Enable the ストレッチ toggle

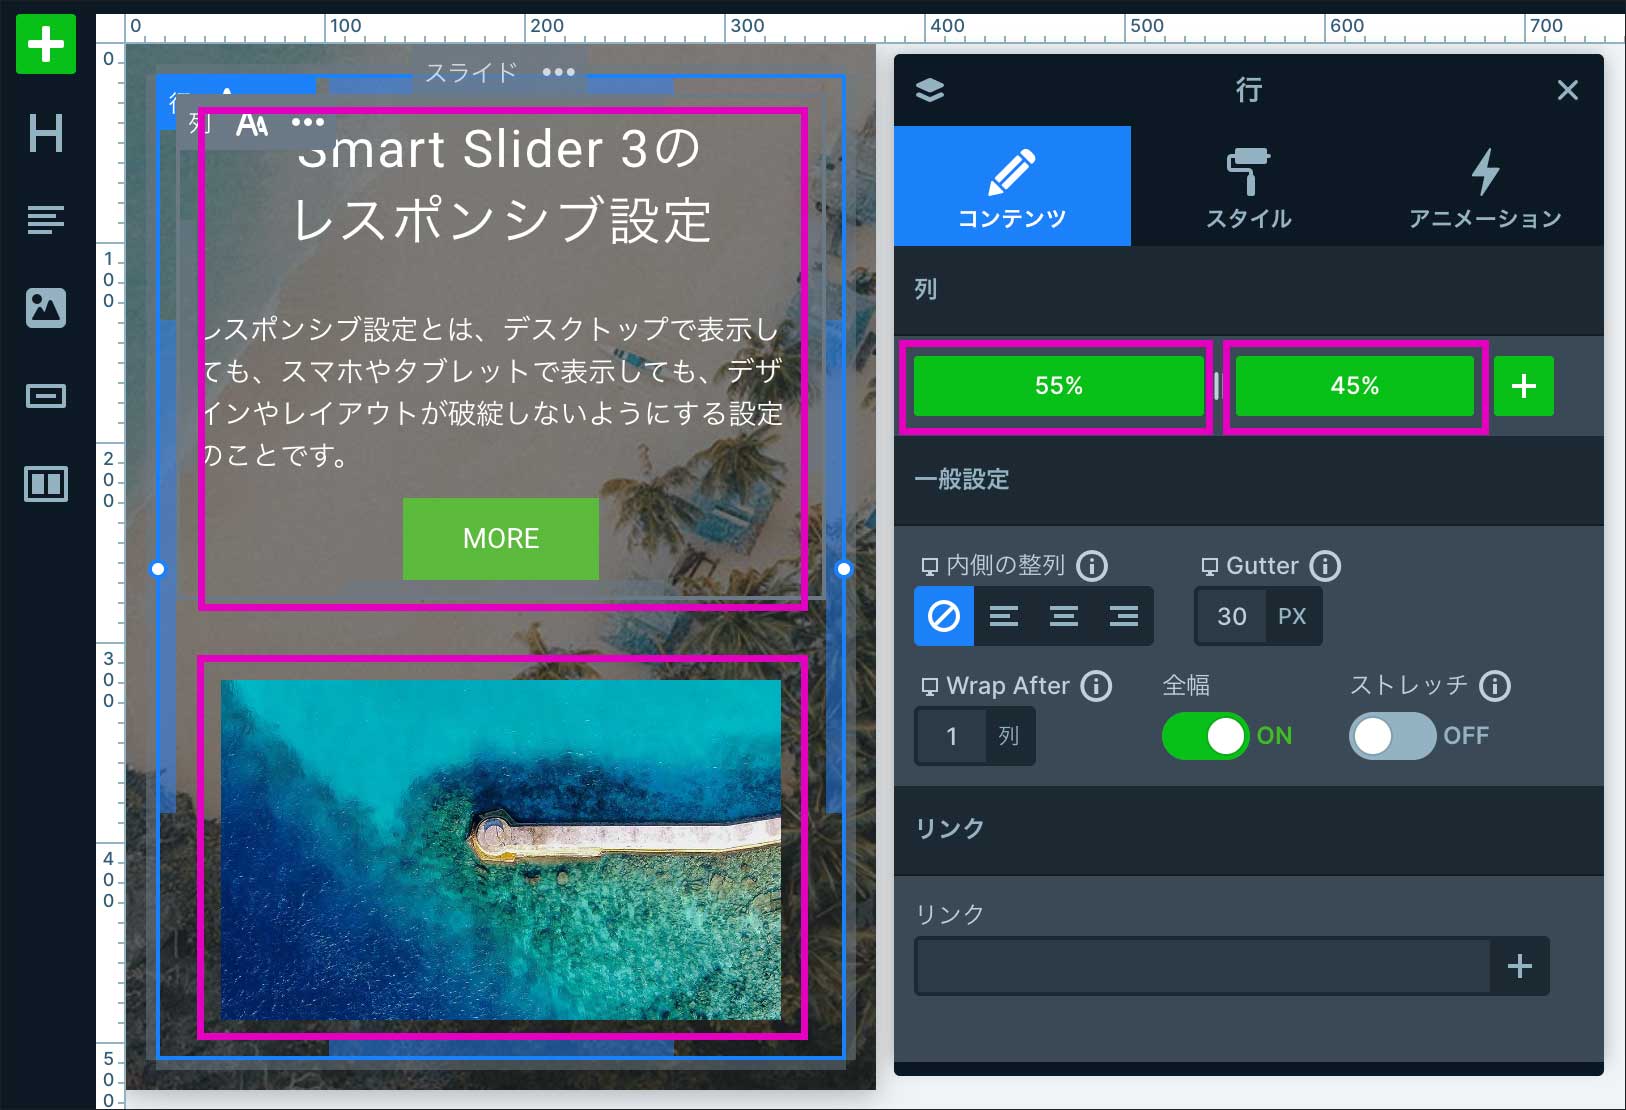1392,736
